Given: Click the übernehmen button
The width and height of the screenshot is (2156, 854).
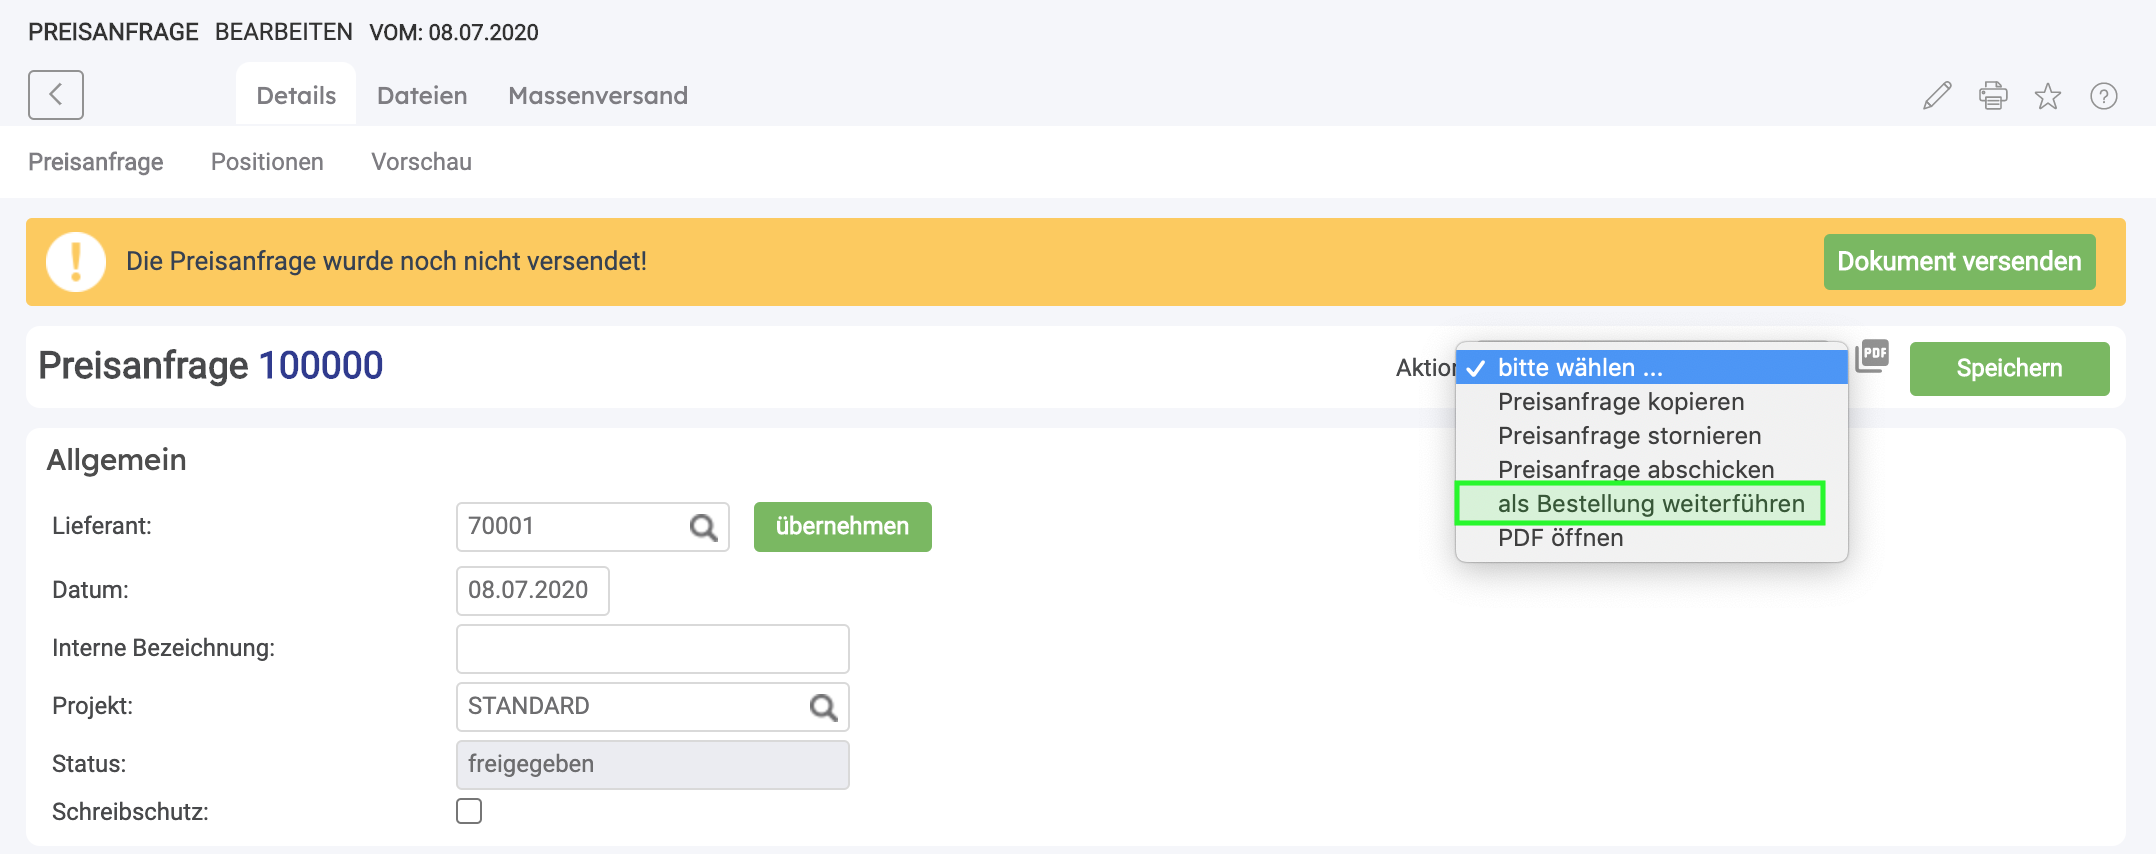Looking at the screenshot, I should point(842,527).
